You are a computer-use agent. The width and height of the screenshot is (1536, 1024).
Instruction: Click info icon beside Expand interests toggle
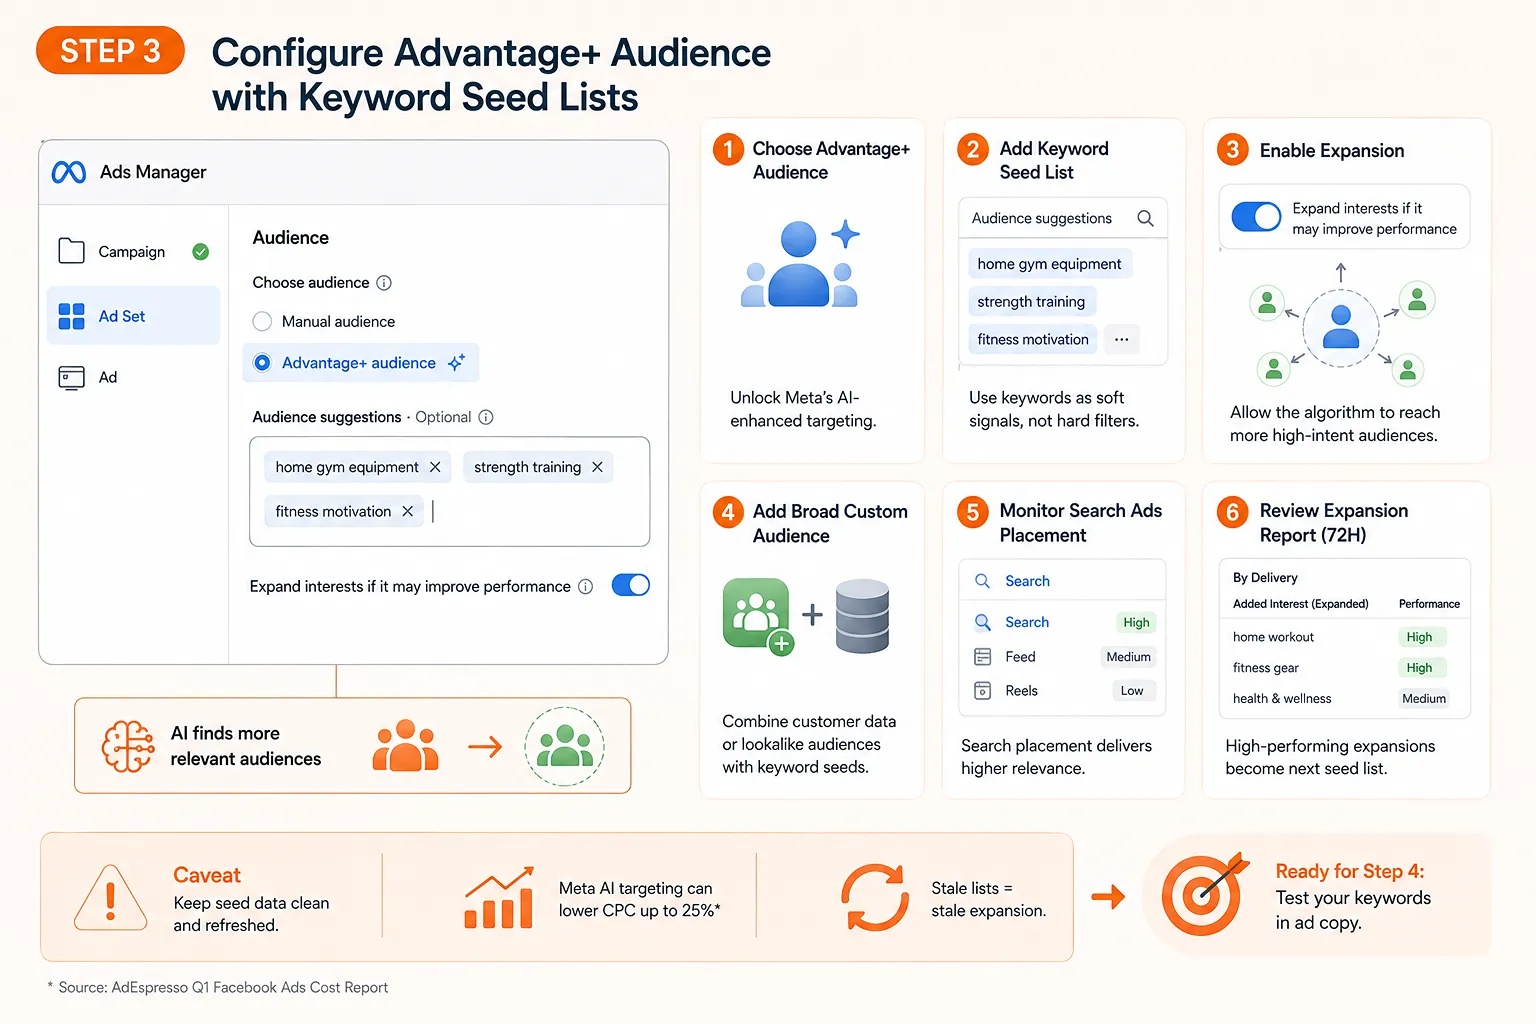tap(586, 586)
